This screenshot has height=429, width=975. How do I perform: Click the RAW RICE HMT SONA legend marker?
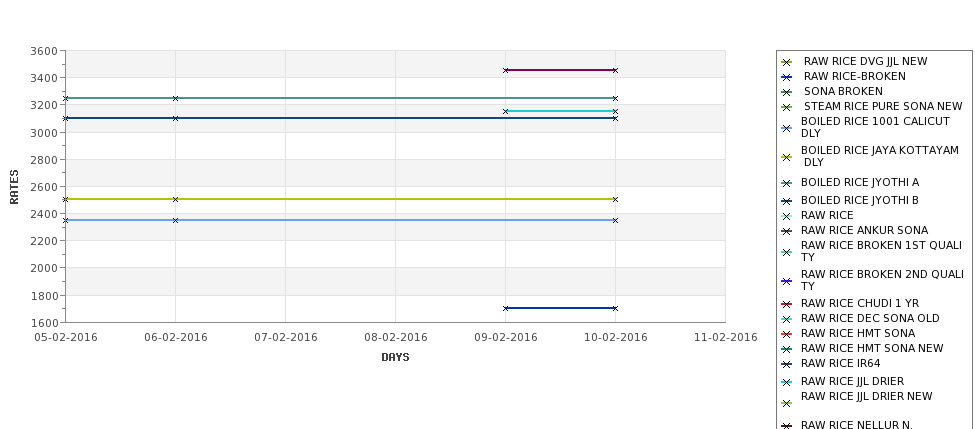click(787, 334)
